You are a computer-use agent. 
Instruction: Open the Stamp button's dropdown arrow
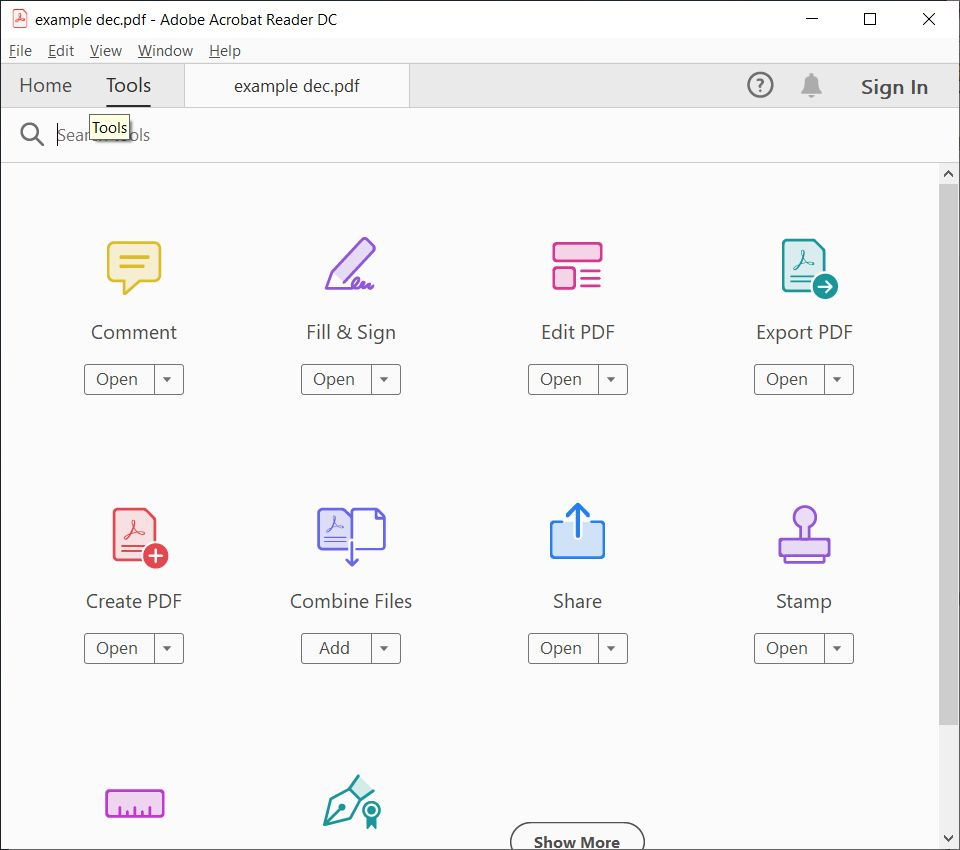pyautogui.click(x=838, y=649)
